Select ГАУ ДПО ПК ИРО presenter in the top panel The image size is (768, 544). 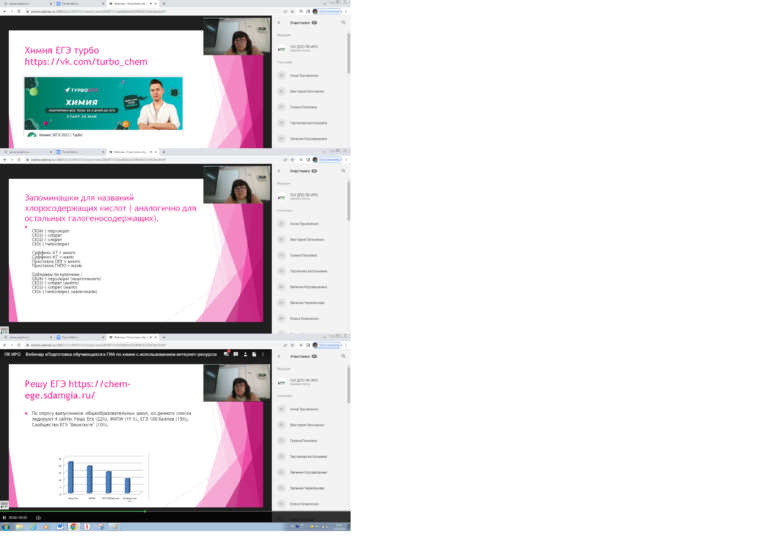pos(304,47)
